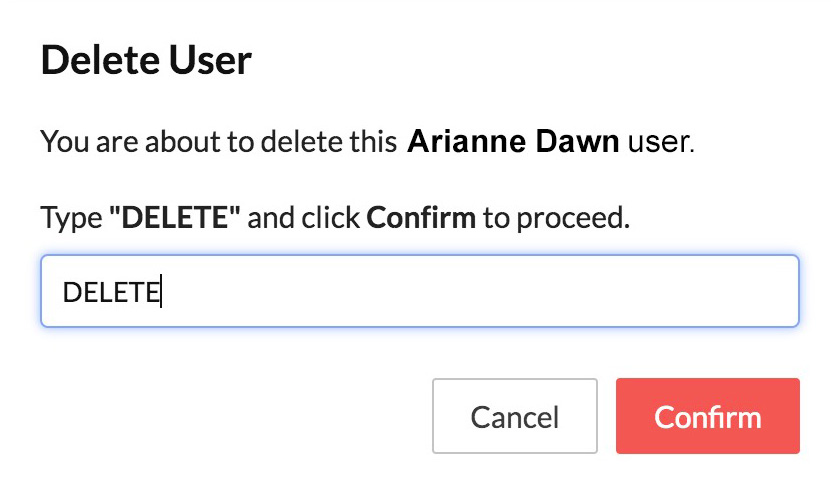
Task: Click the 'delete this' text before the name
Action: [329, 142]
